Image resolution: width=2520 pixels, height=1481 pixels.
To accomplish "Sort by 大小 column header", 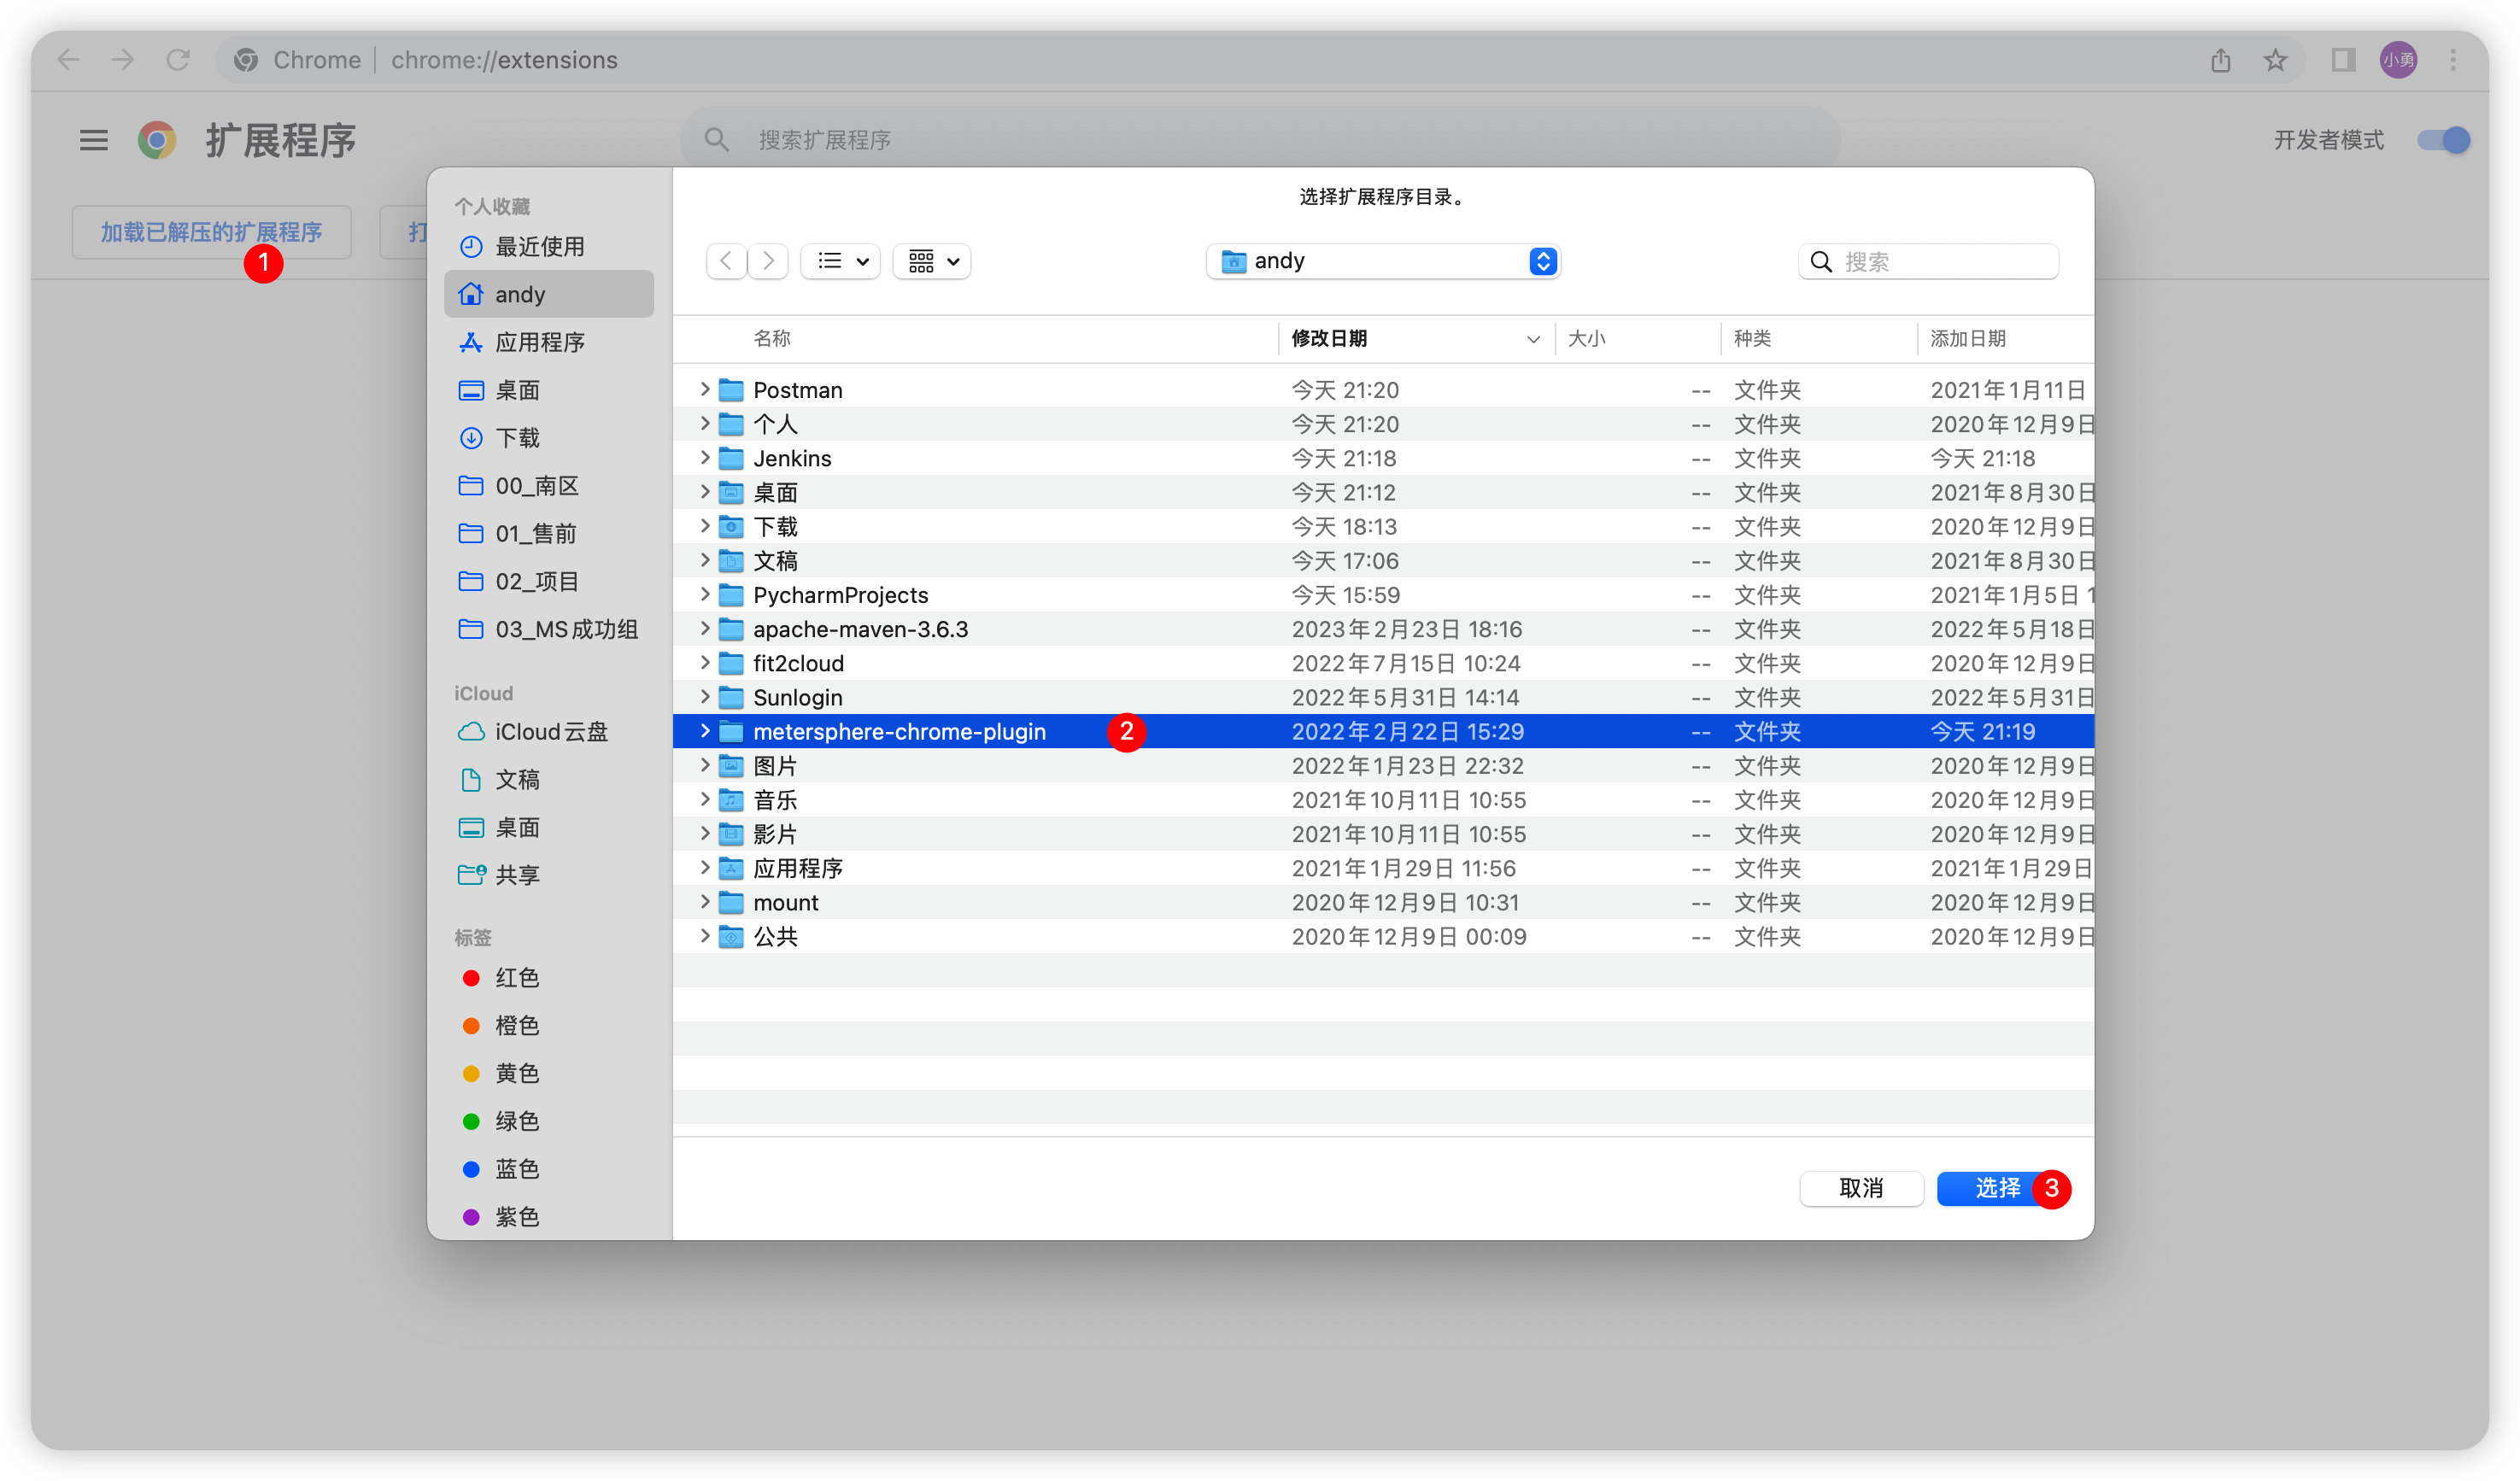I will pos(1637,338).
